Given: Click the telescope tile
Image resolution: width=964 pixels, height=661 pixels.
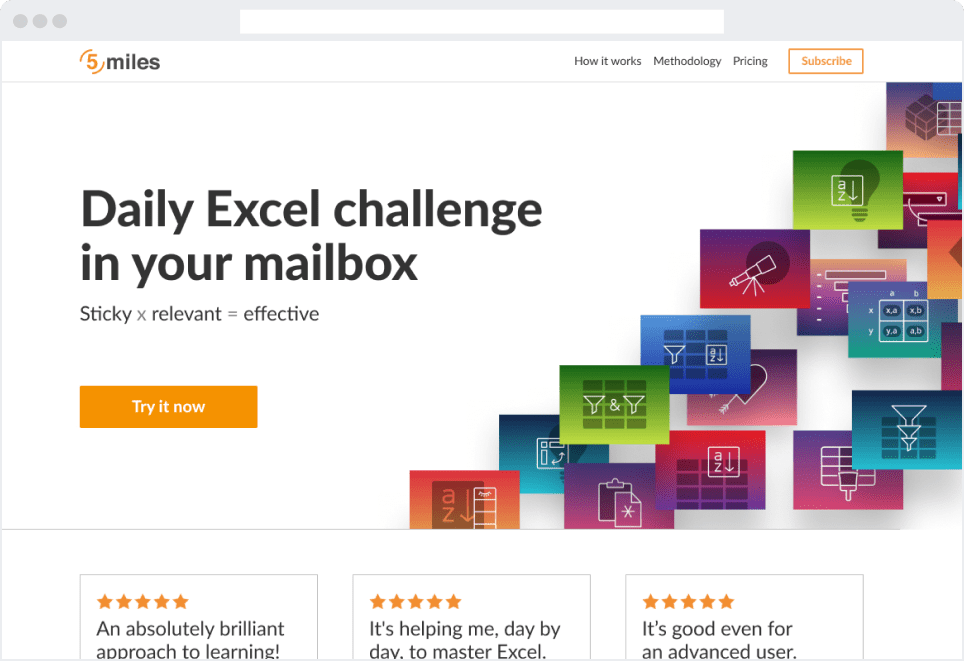Looking at the screenshot, I should (x=754, y=267).
